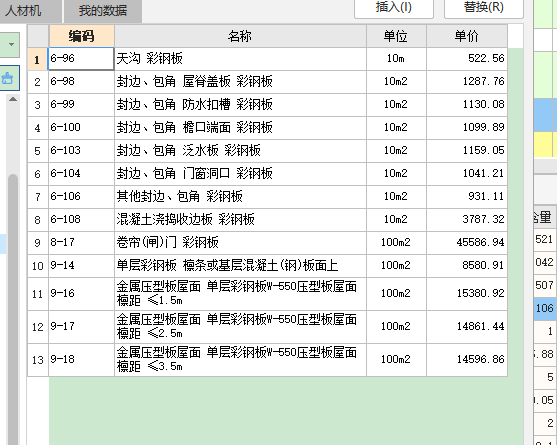Select code cell 6-100
557x445 pixels.
(x=81, y=127)
